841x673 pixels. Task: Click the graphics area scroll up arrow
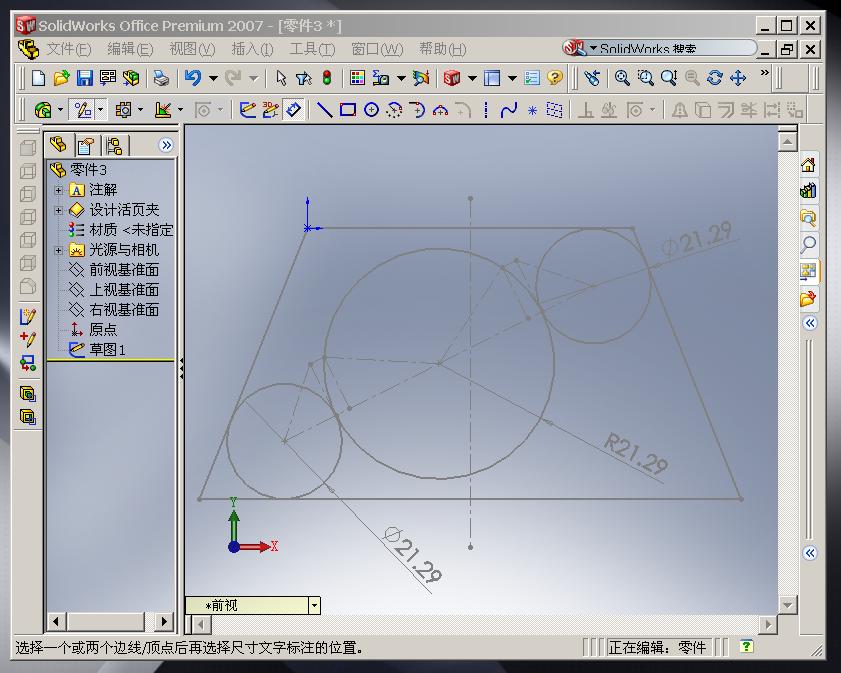coord(787,142)
